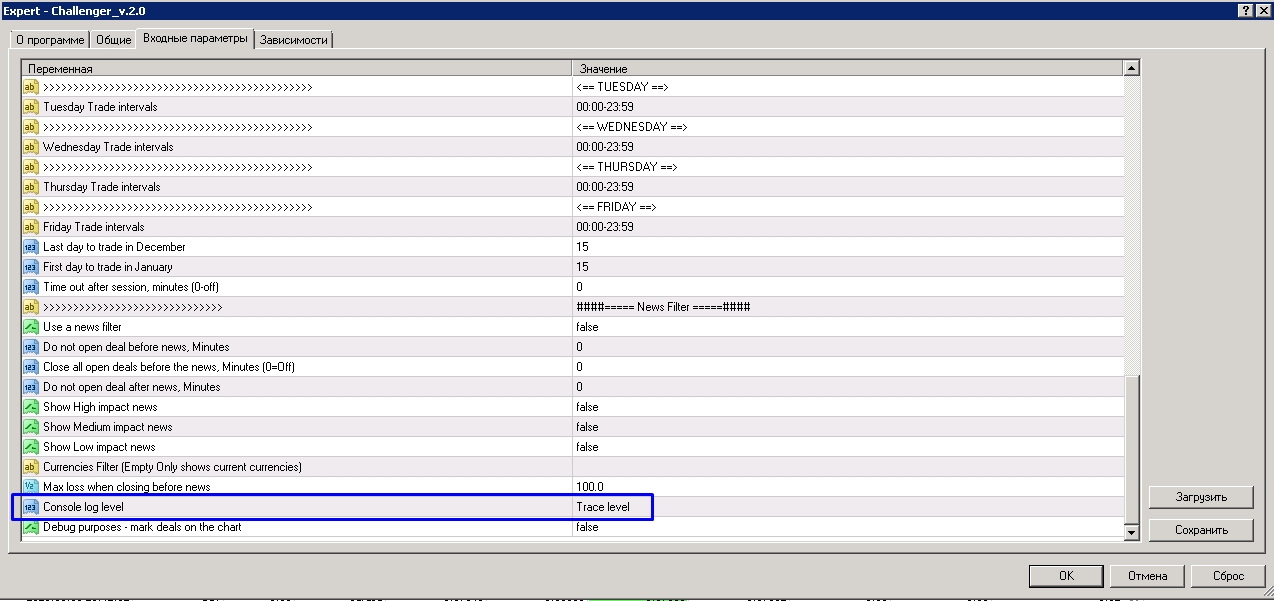
Task: Click the OK button
Action: point(1066,576)
